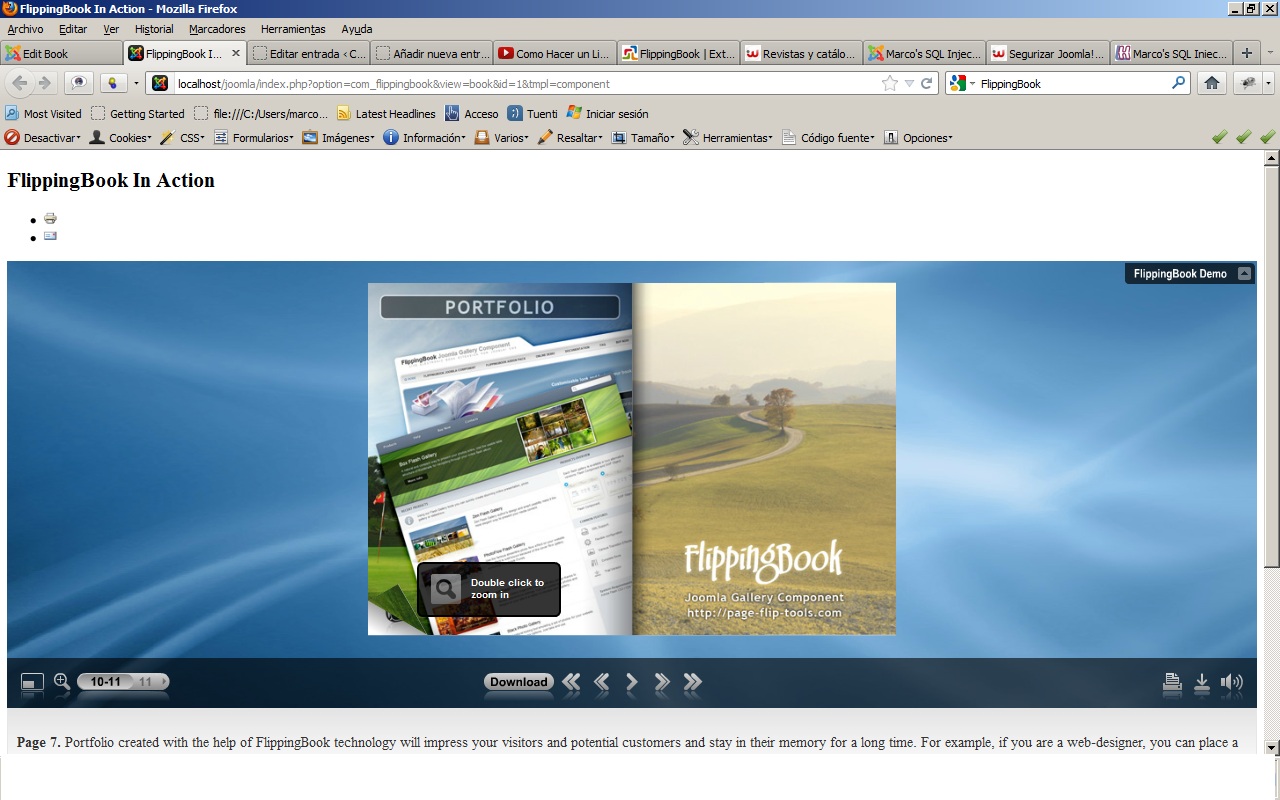Image resolution: width=1280 pixels, height=800 pixels.
Task: Jump to last page of the book
Action: tap(692, 682)
